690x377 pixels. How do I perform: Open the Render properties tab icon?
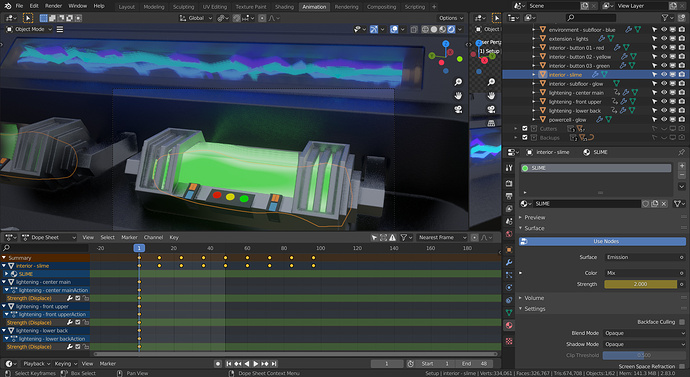[x=509, y=183]
